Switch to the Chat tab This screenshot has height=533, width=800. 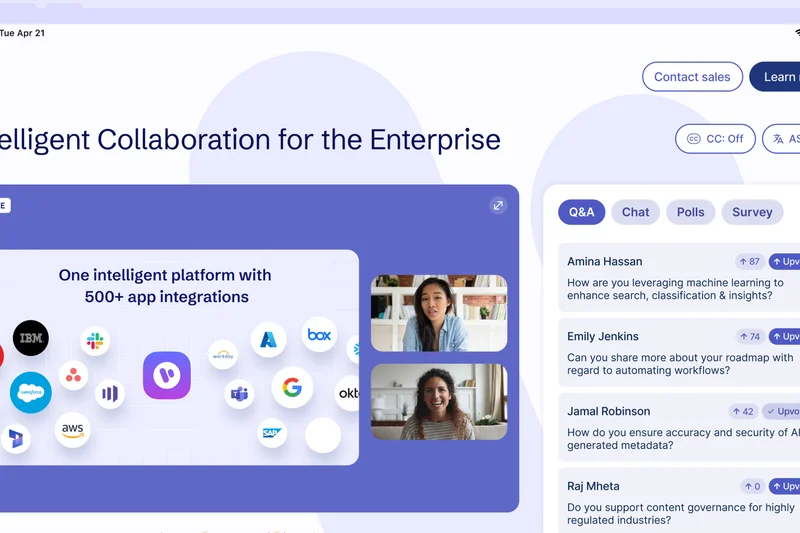[x=635, y=212]
